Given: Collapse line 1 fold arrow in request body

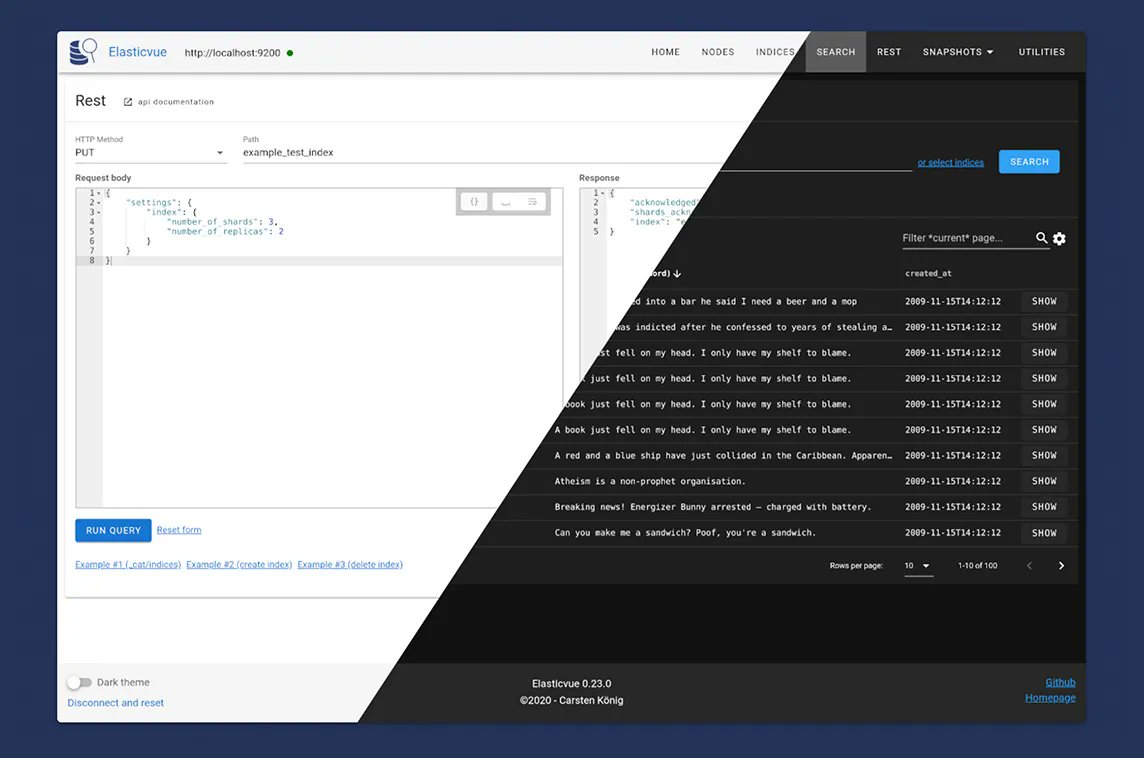Looking at the screenshot, I should (x=98, y=193).
